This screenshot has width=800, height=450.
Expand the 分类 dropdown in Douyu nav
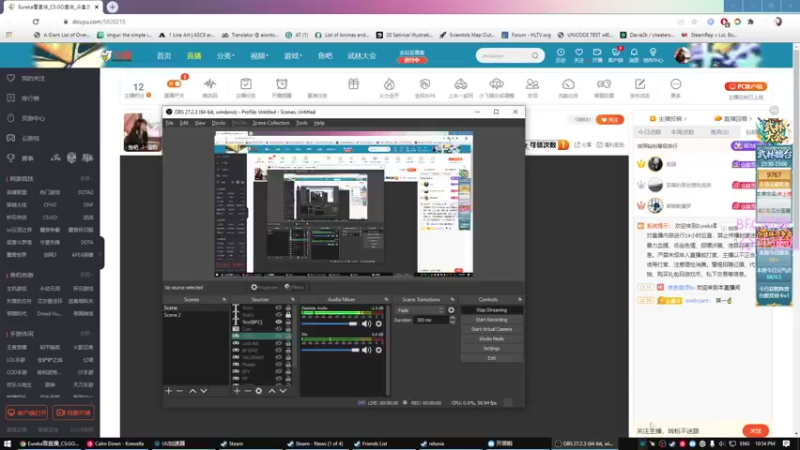[226, 56]
